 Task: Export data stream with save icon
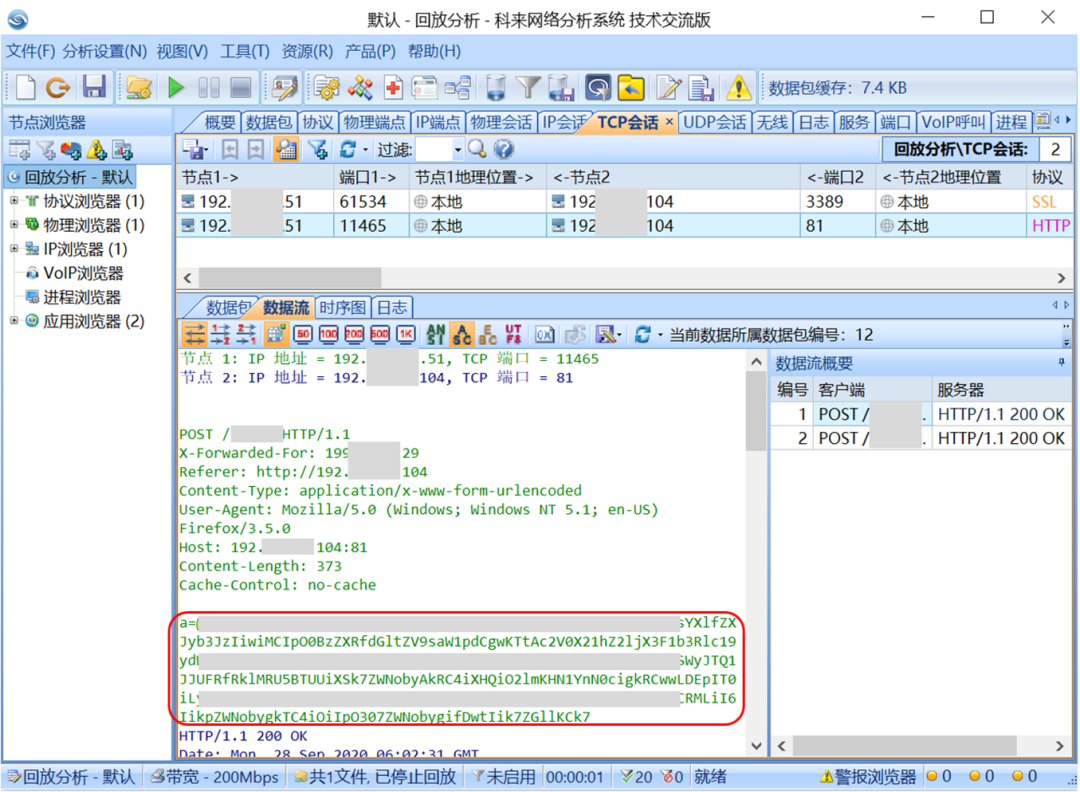605,334
